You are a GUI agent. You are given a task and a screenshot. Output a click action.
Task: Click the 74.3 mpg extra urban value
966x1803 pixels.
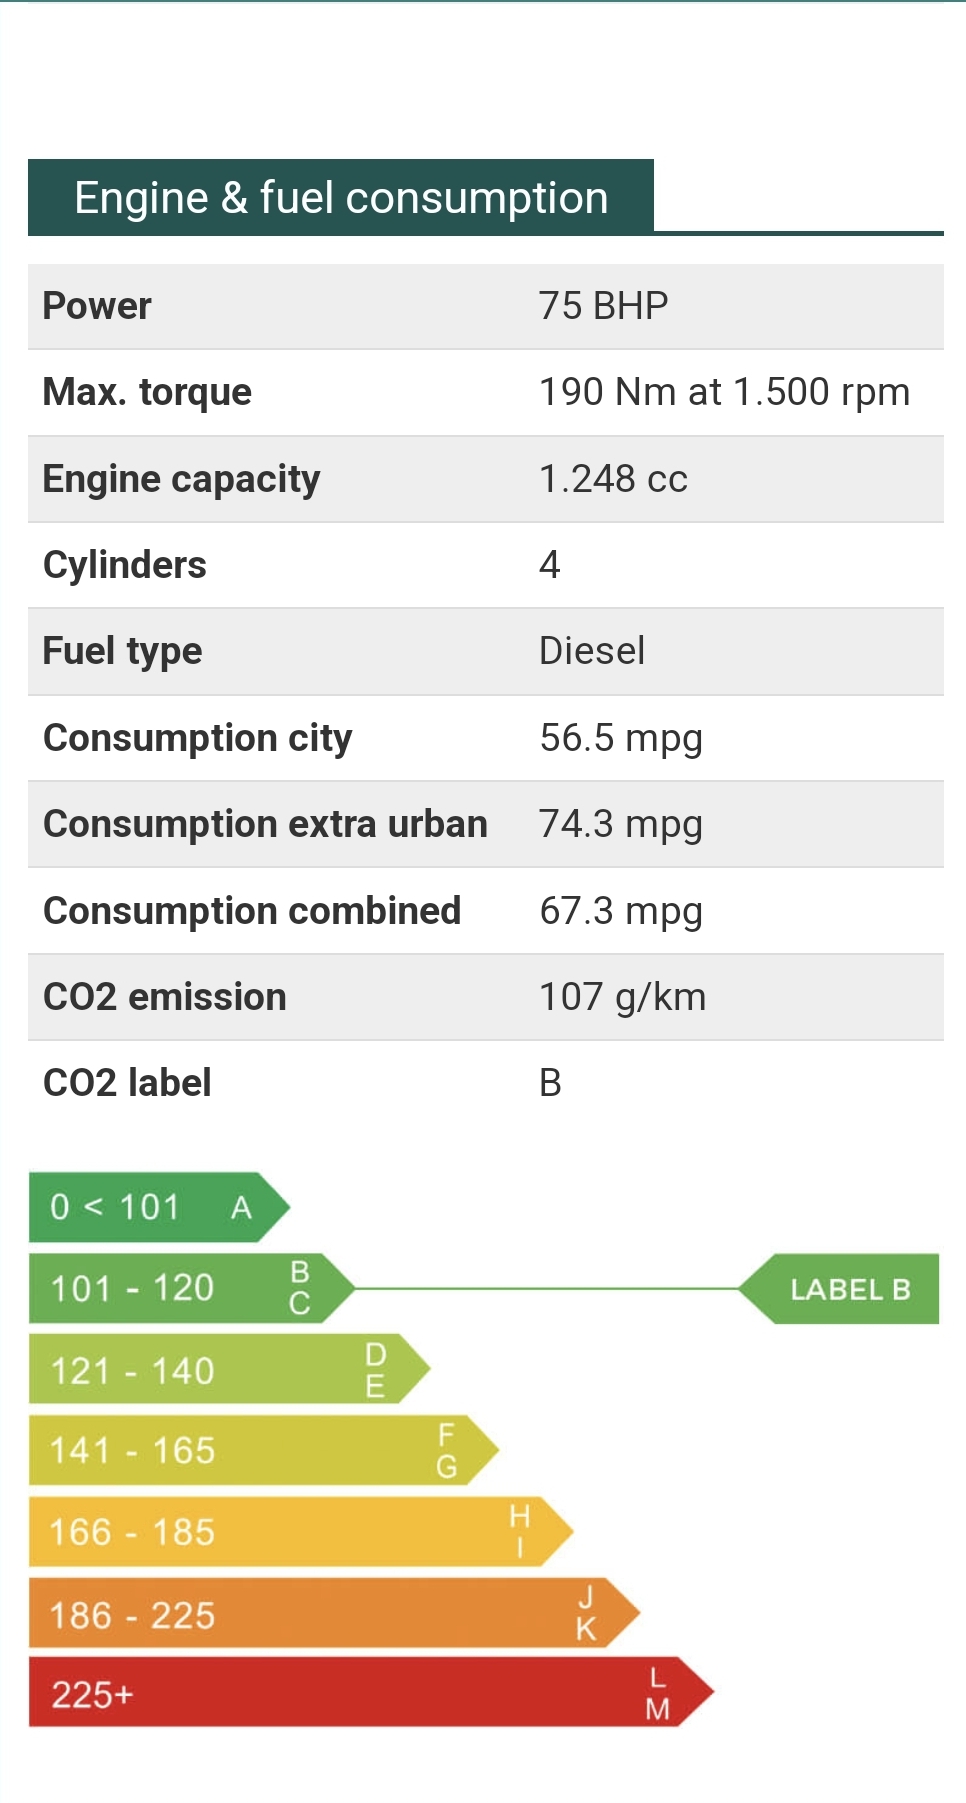pyautogui.click(x=621, y=824)
